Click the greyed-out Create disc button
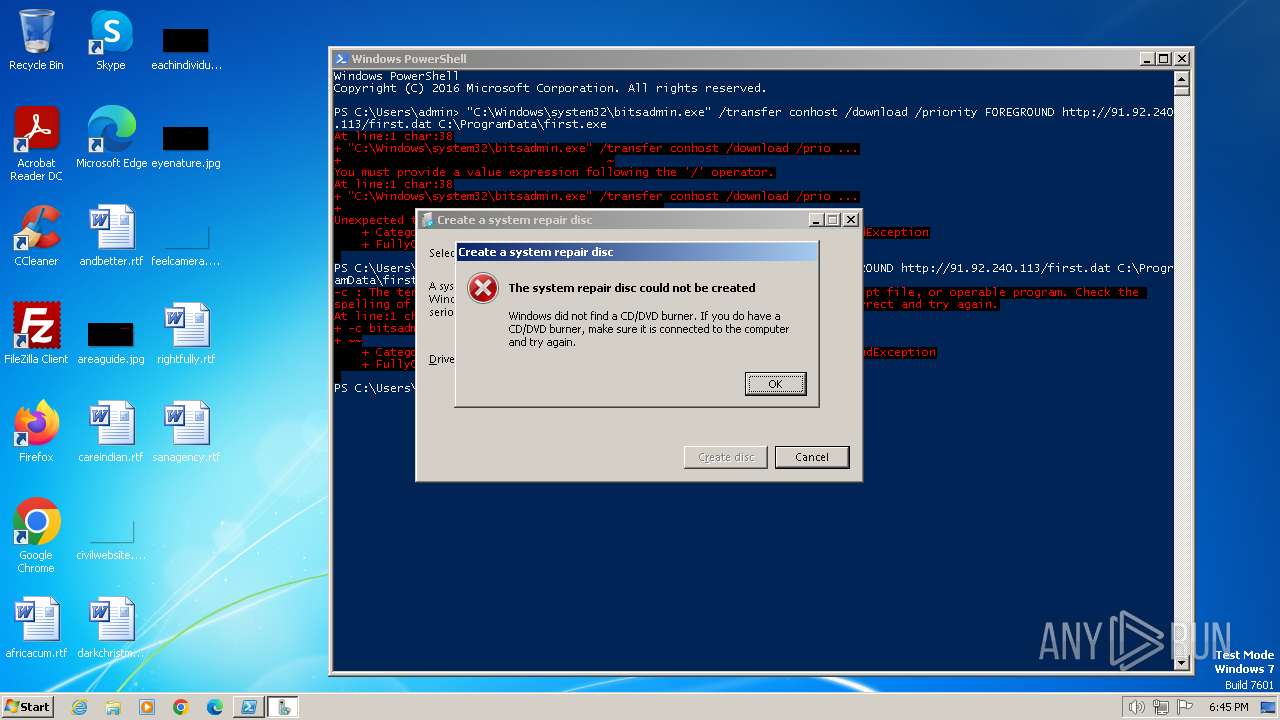This screenshot has width=1280, height=720. click(x=726, y=457)
